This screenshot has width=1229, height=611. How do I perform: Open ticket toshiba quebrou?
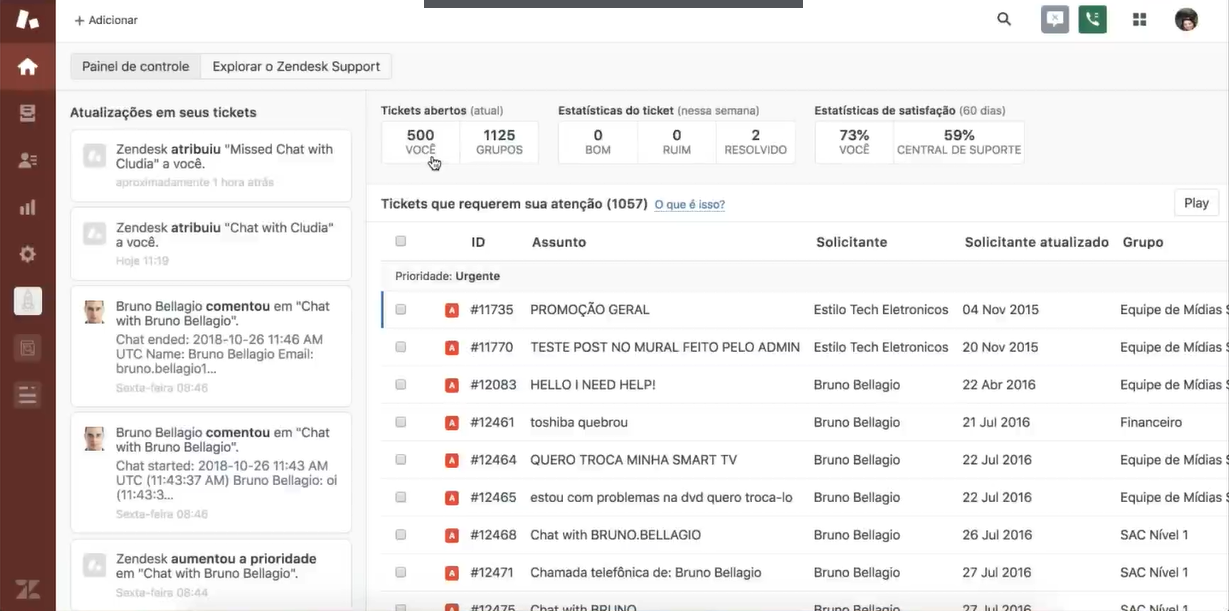(579, 423)
